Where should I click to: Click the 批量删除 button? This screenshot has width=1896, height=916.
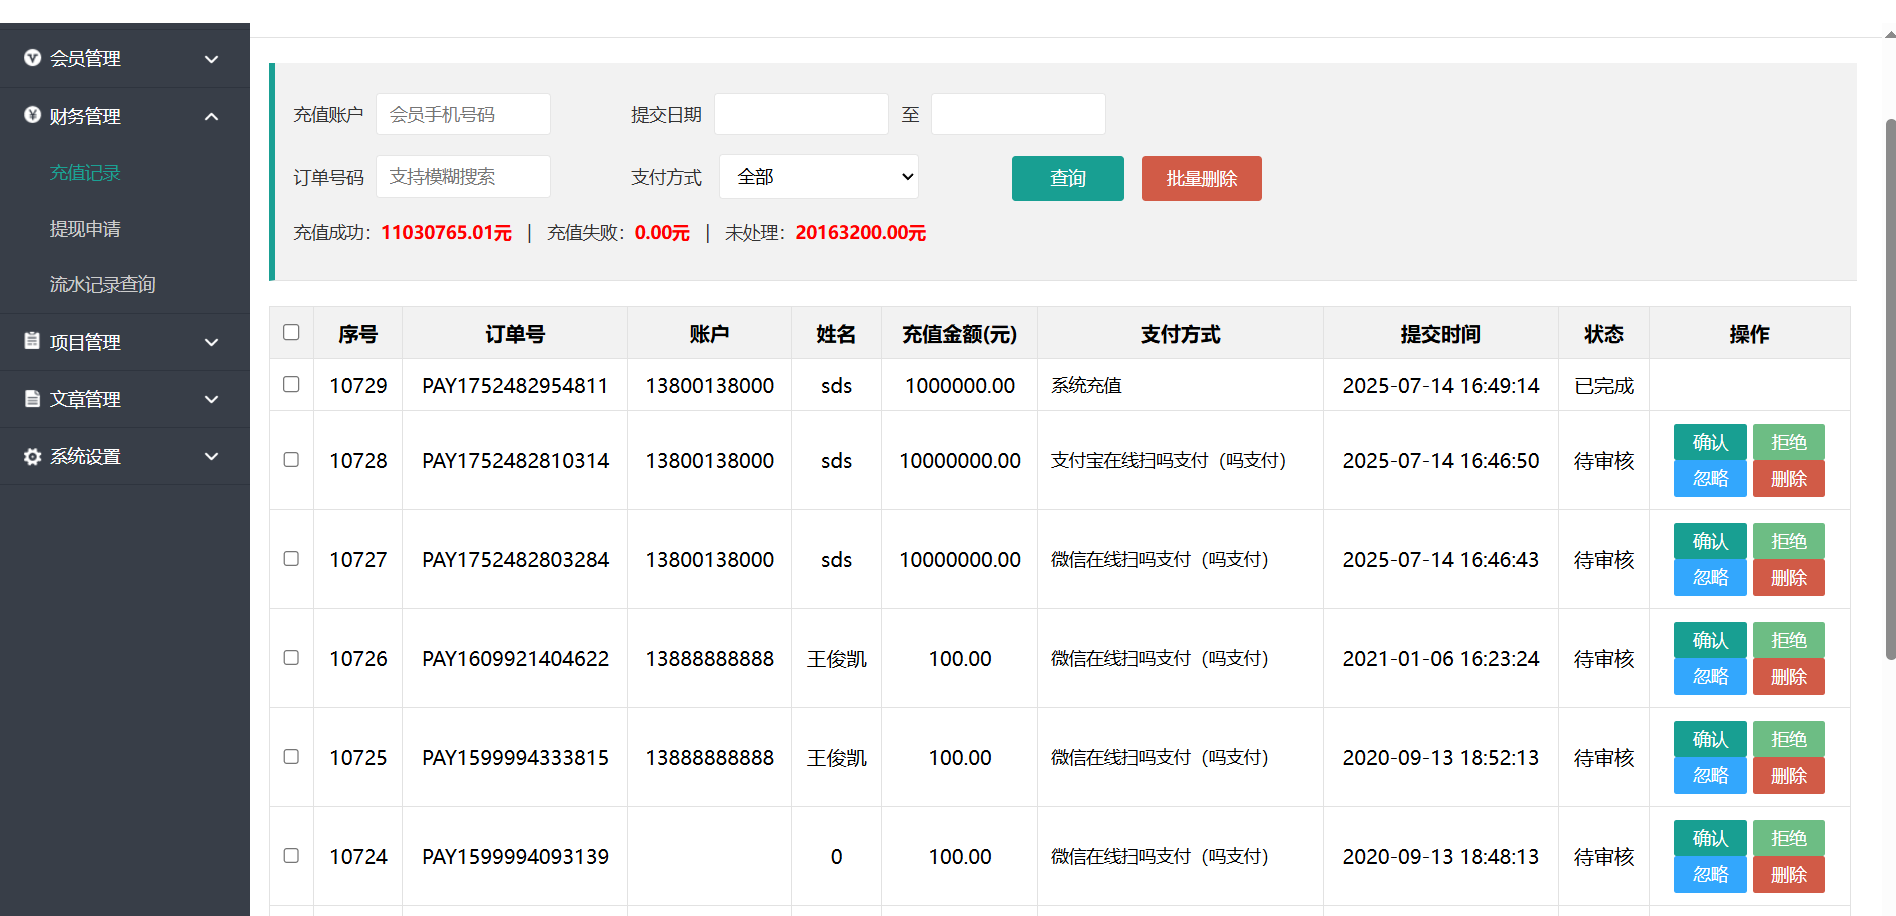[x=1202, y=178]
